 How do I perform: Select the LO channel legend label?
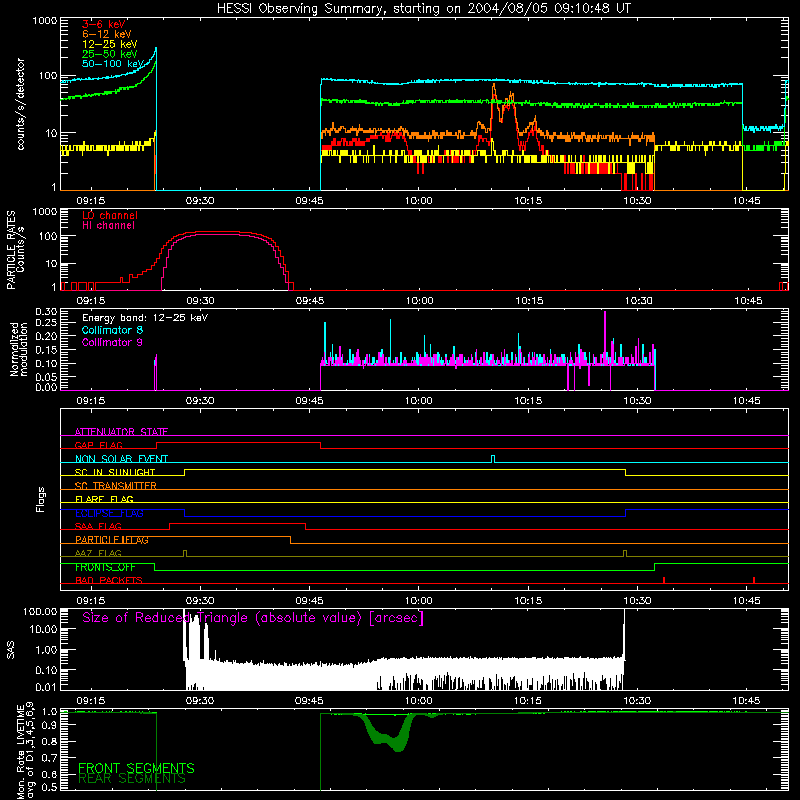tap(110, 215)
